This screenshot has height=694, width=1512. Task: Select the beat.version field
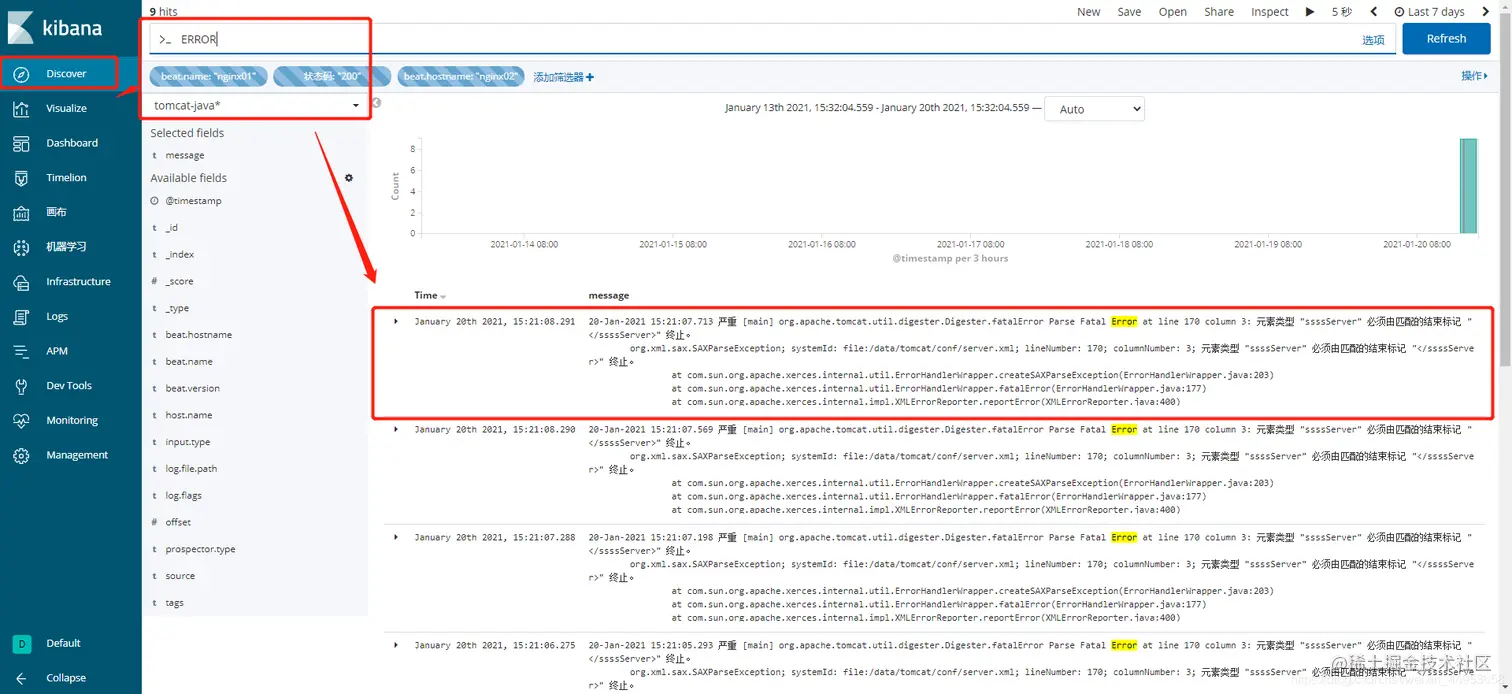[192, 389]
